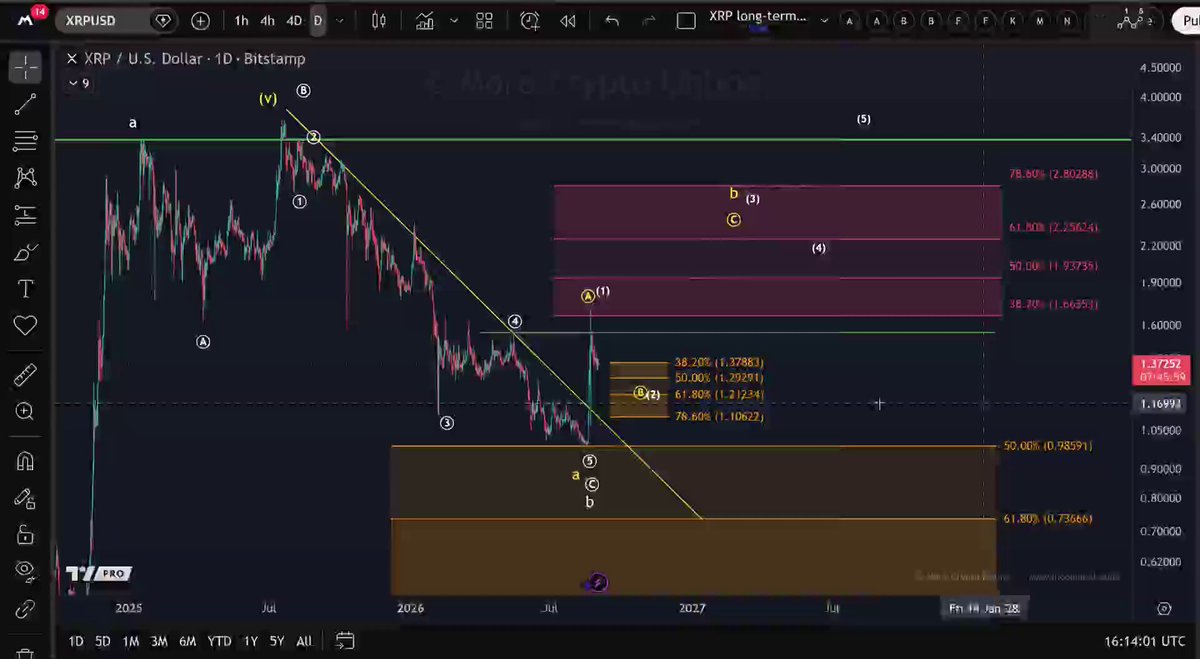Select the ruler measure tool

point(25,374)
